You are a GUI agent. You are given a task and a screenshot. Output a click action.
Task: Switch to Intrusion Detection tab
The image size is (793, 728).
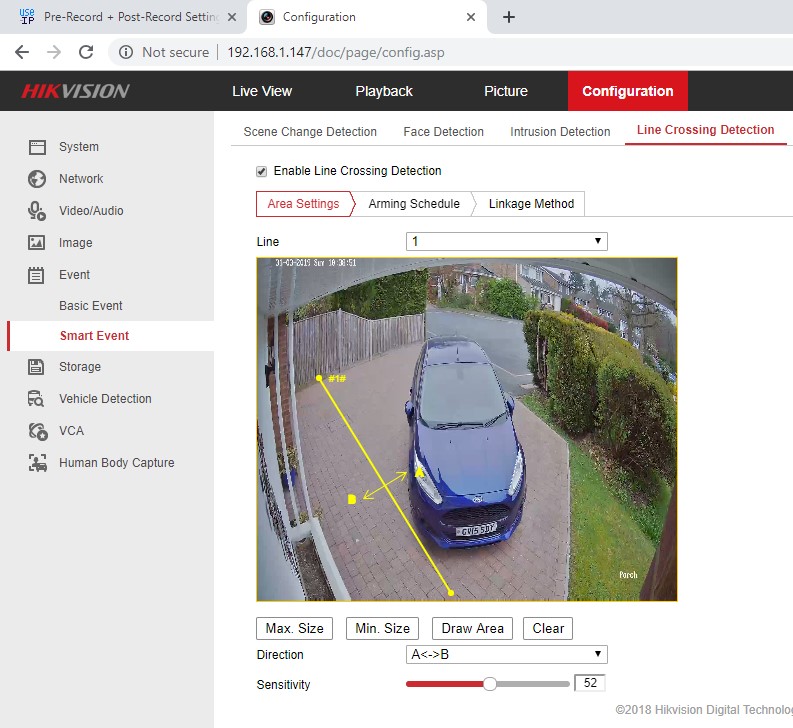click(560, 132)
